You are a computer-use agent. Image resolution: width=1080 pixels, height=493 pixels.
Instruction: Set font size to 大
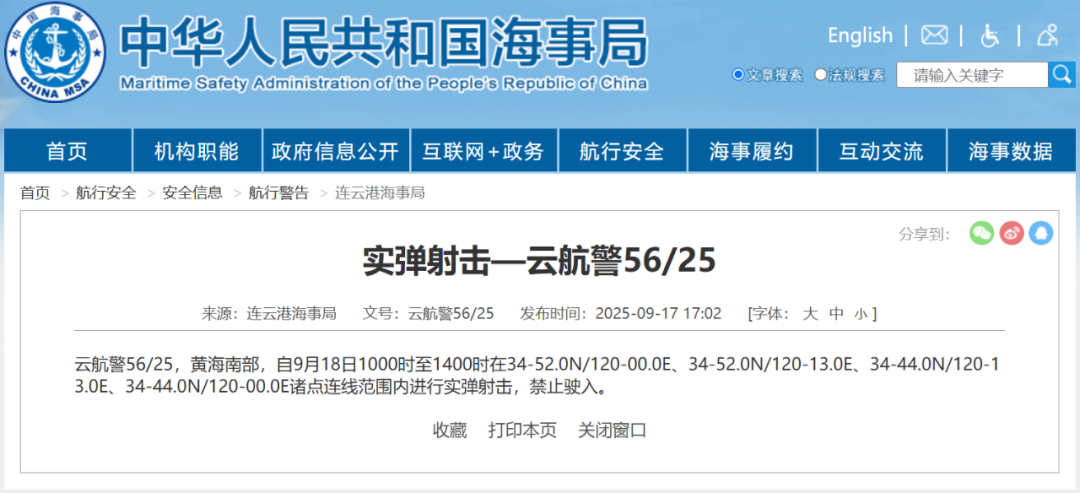coord(810,314)
